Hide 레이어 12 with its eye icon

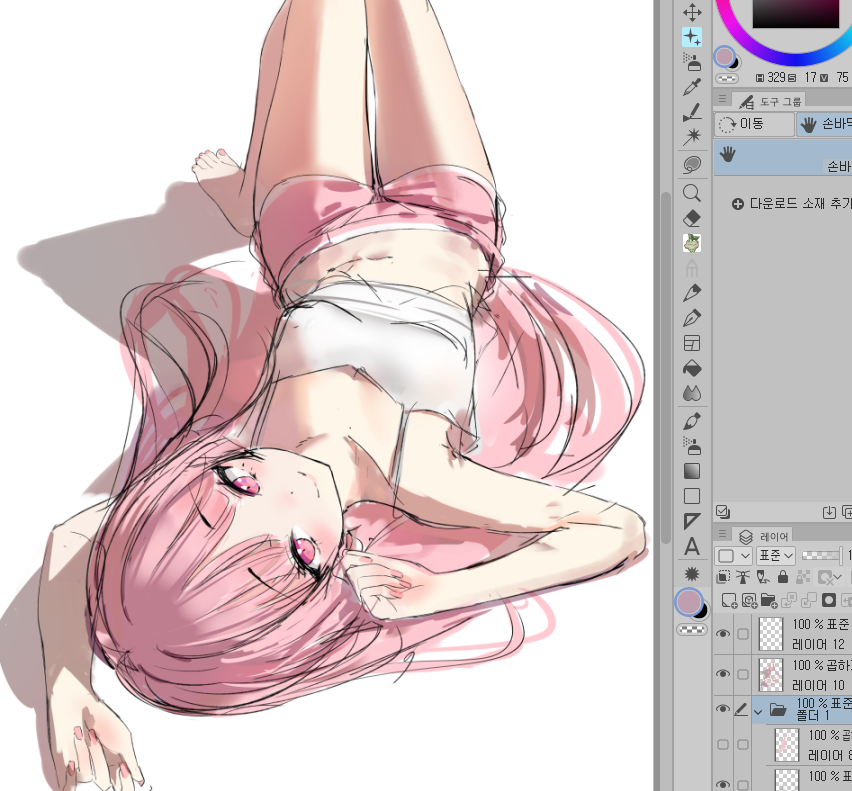pos(723,634)
